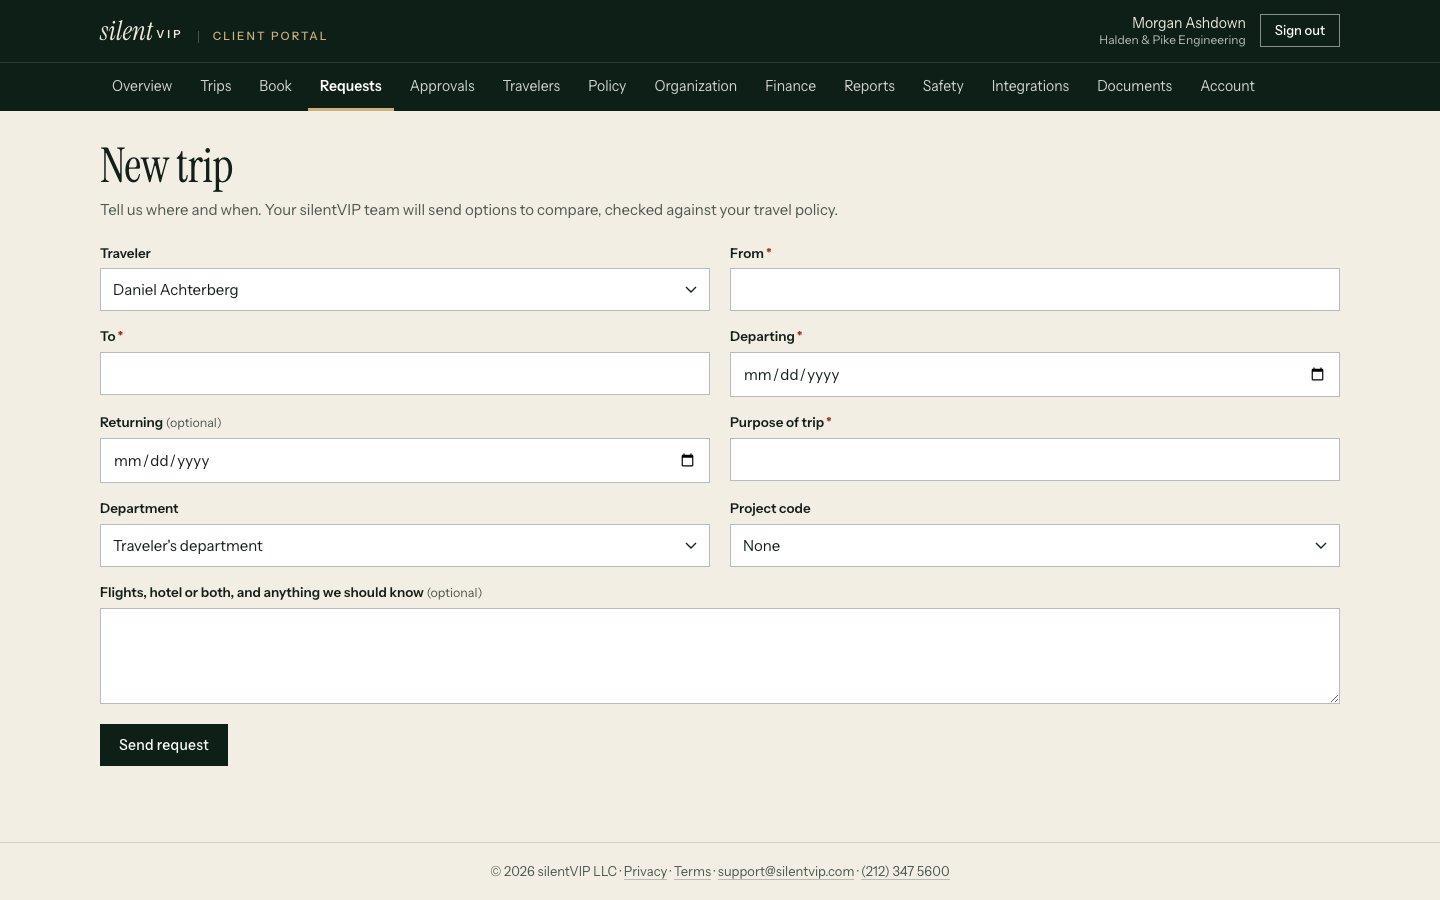This screenshot has height=900, width=1440.
Task: Click the silentVIP logo
Action: [140, 31]
